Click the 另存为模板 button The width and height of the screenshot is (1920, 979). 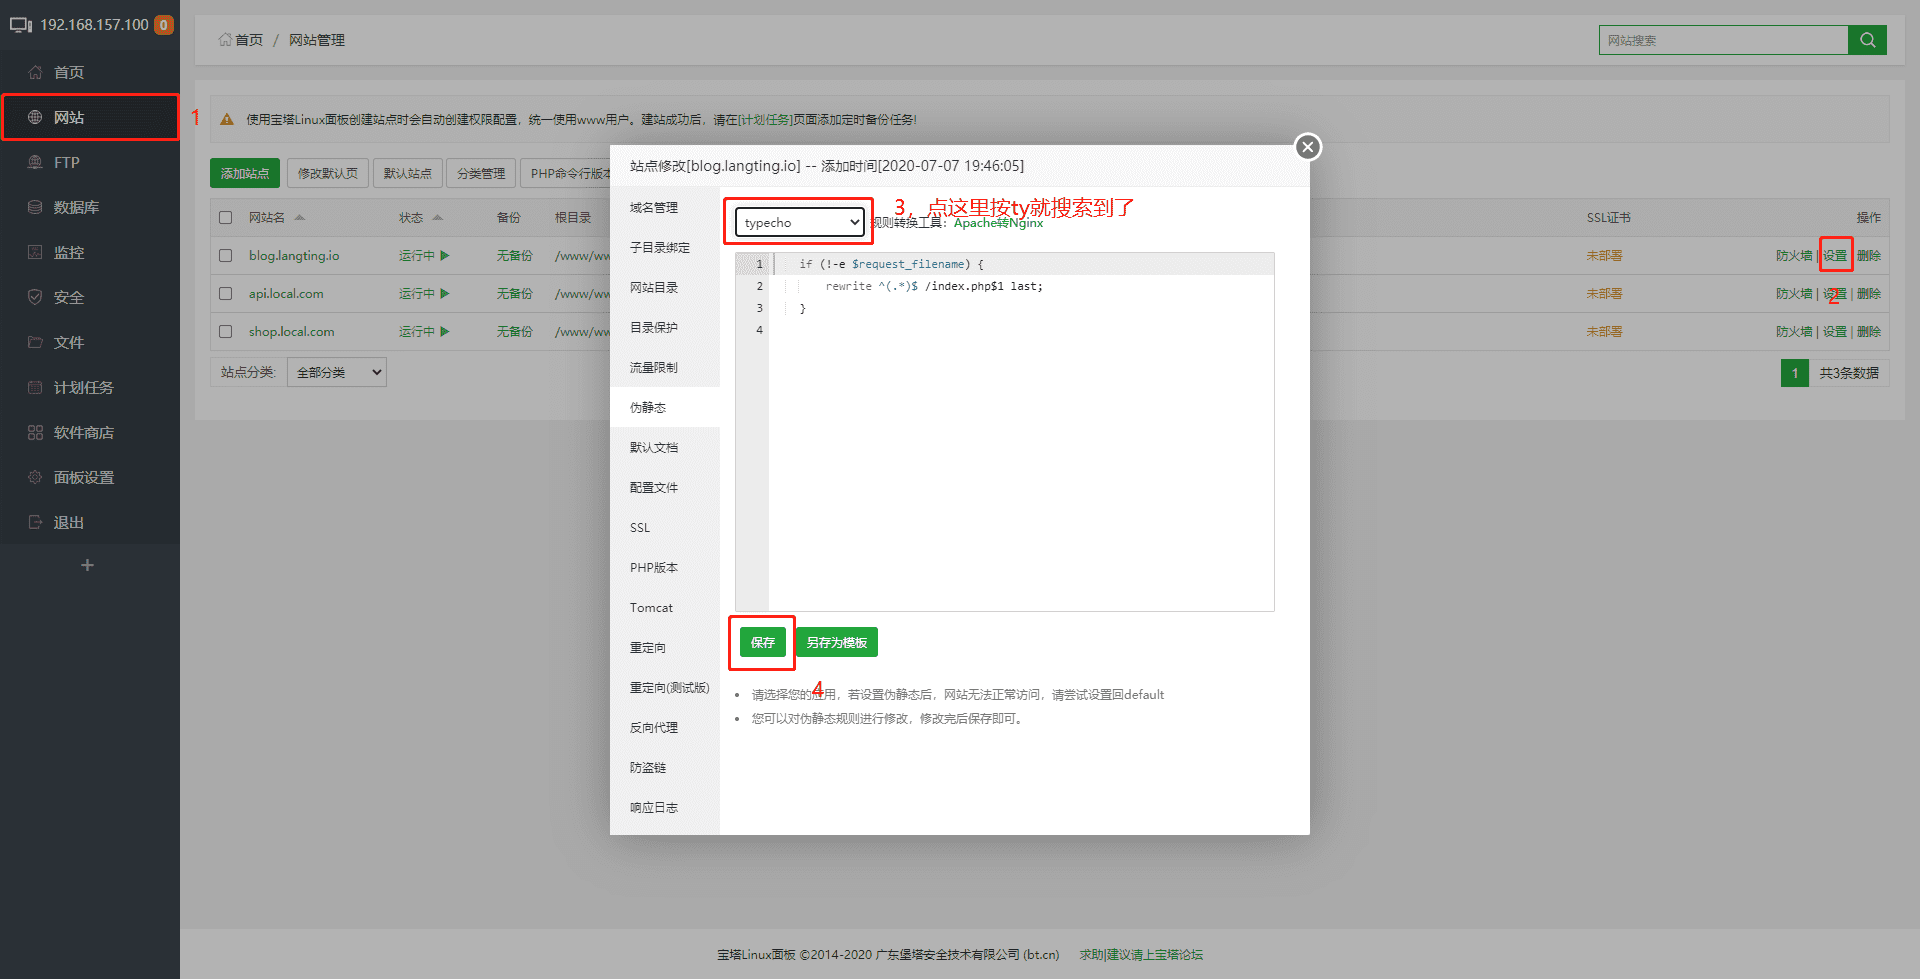click(x=837, y=642)
